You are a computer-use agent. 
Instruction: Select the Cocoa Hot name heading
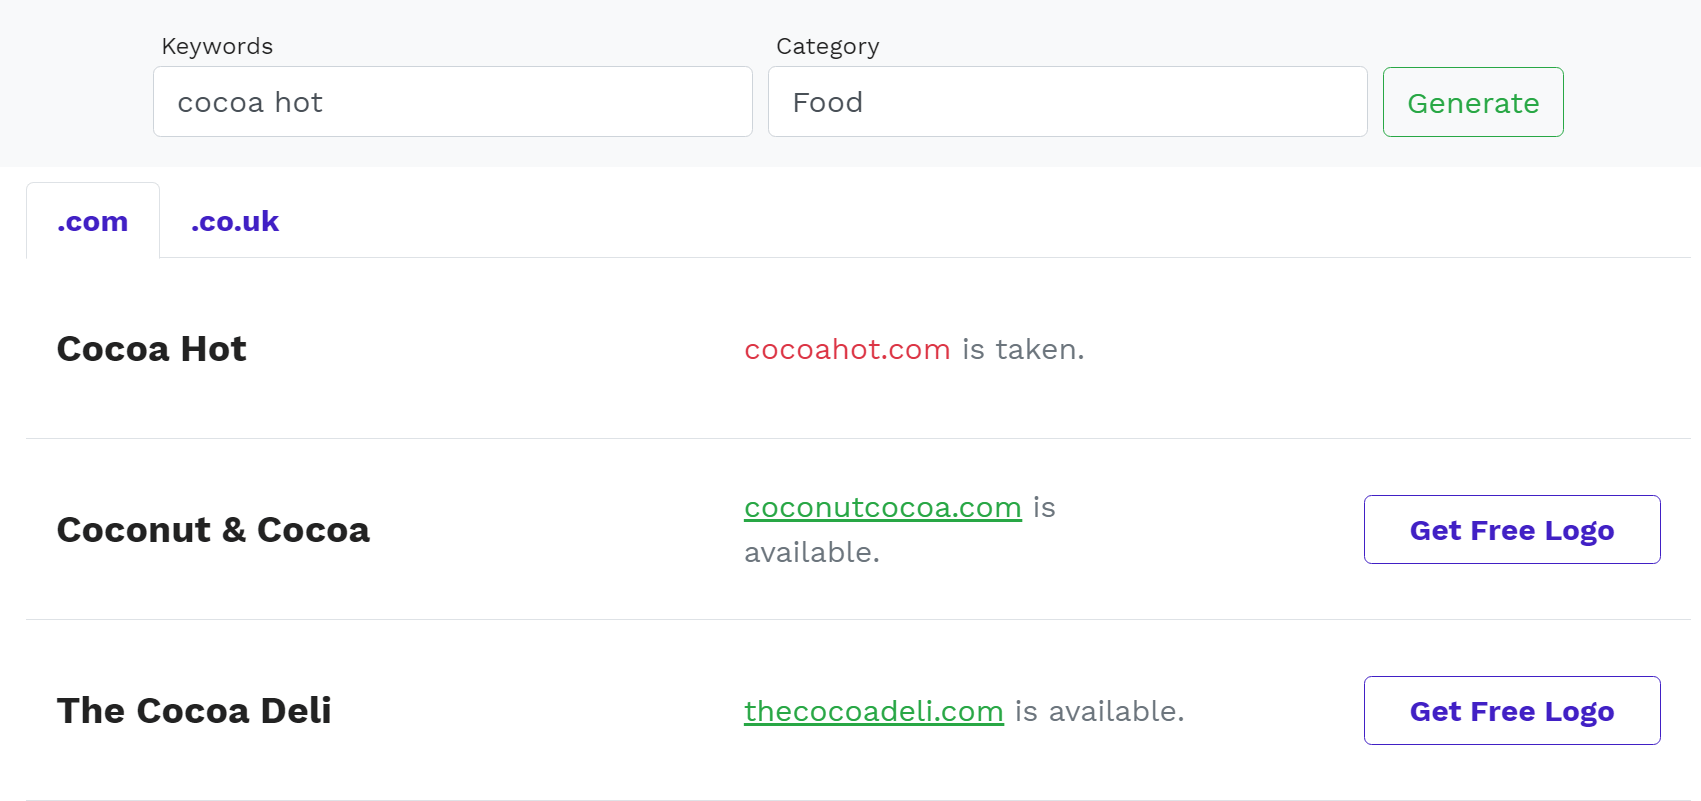tap(151, 348)
